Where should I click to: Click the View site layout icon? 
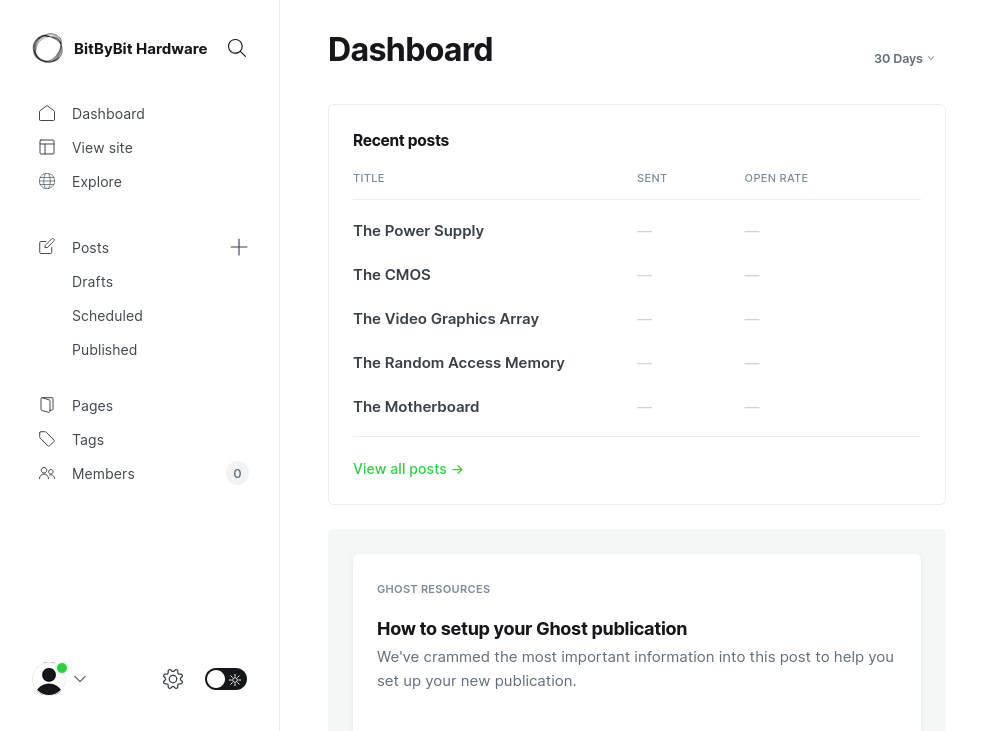pos(47,147)
